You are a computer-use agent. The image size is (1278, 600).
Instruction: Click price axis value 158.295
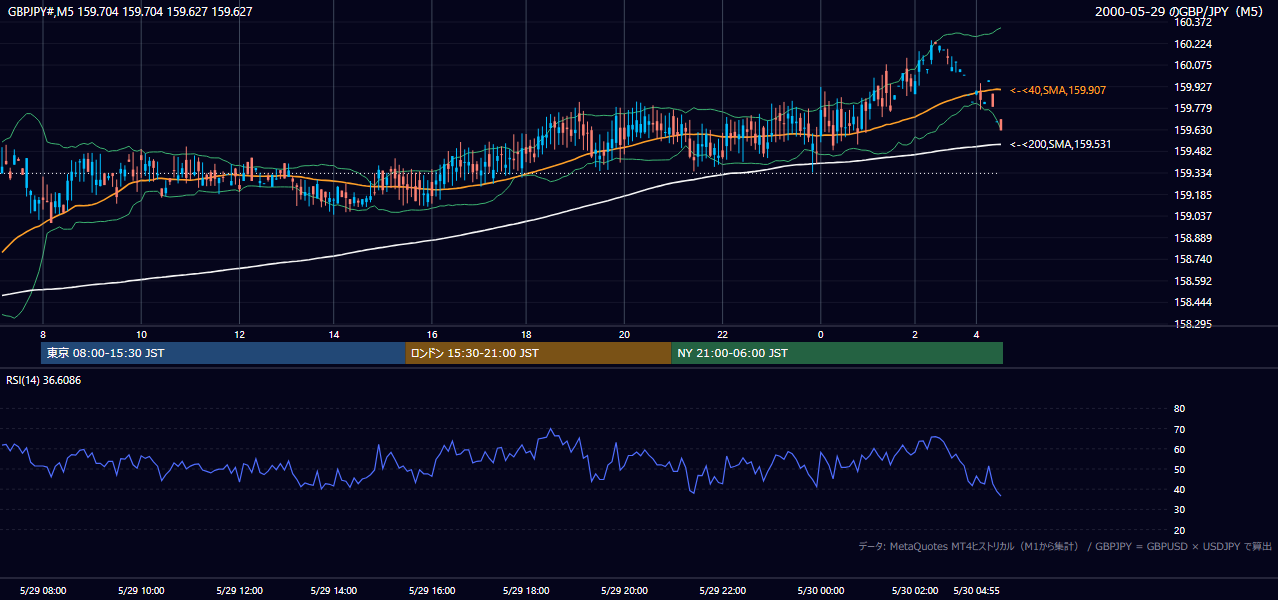tap(1194, 324)
